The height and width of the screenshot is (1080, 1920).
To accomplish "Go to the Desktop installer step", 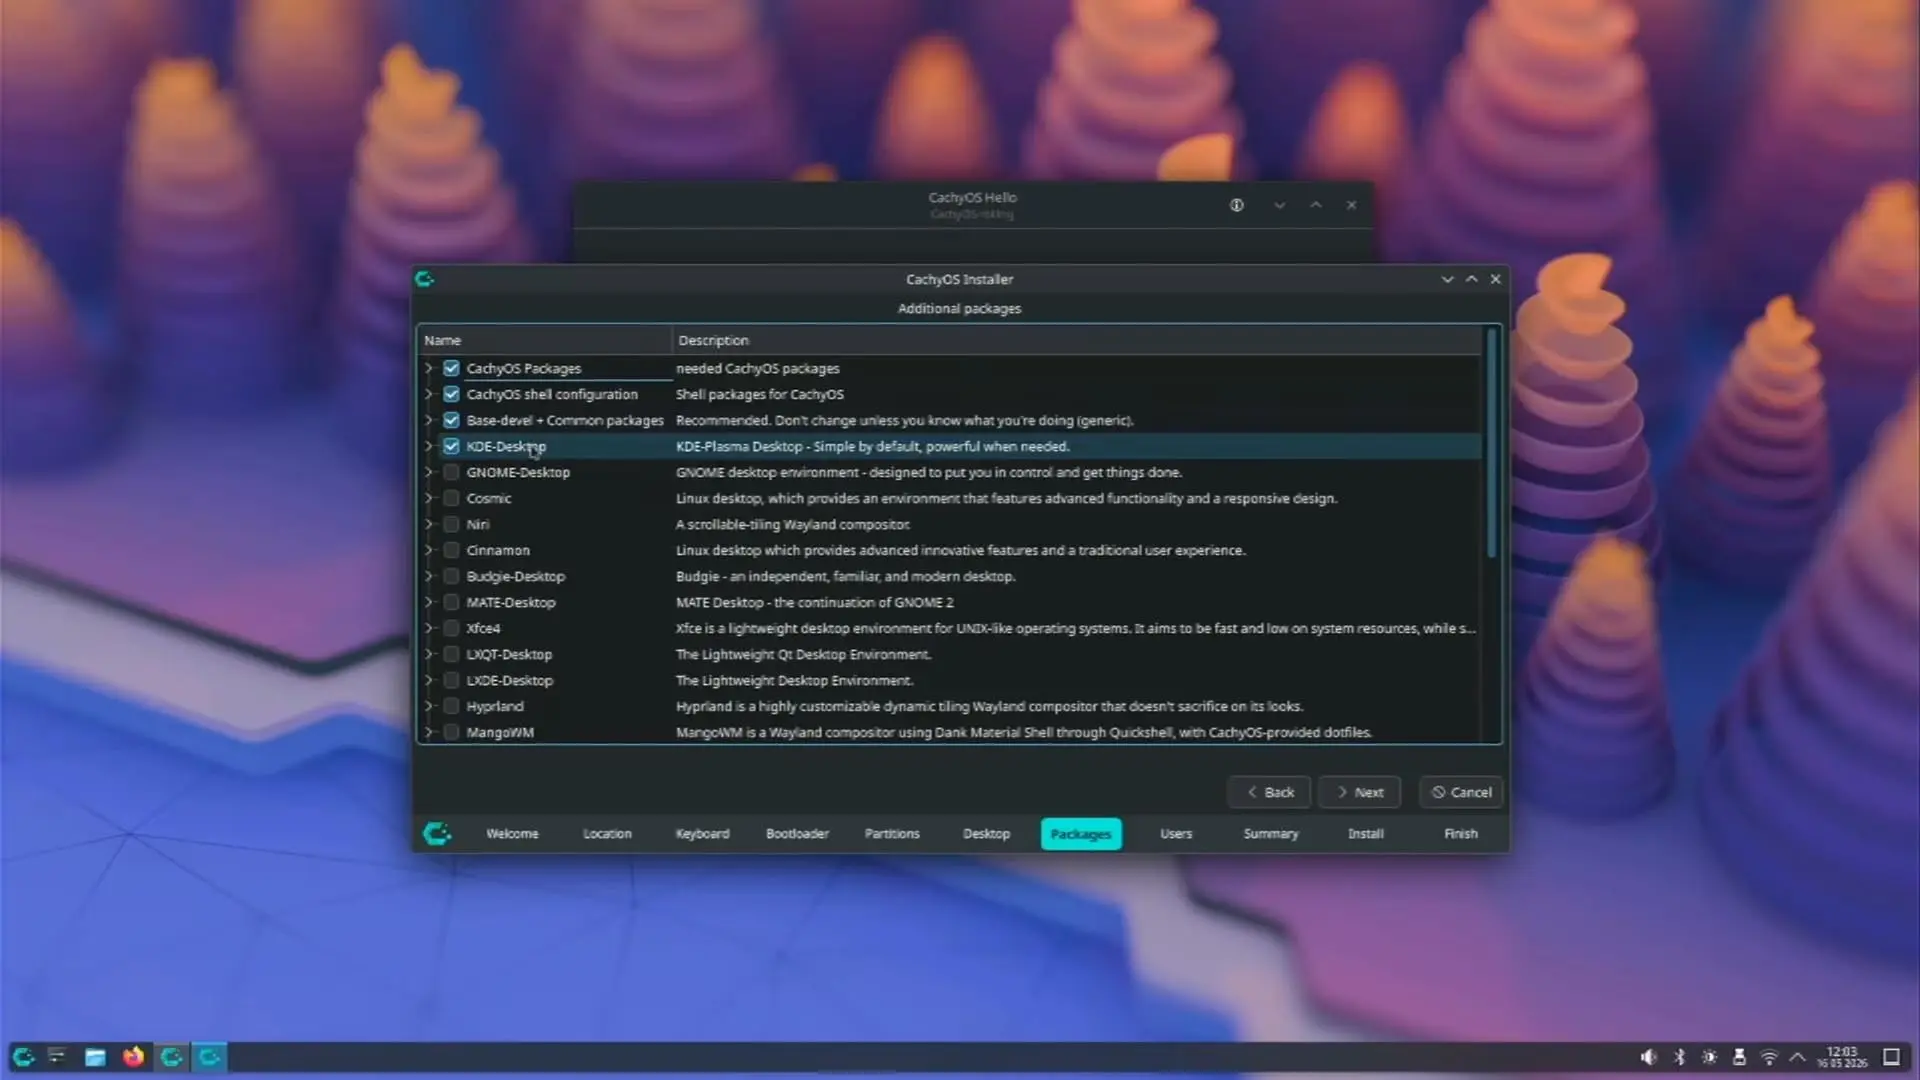I will pos(986,834).
